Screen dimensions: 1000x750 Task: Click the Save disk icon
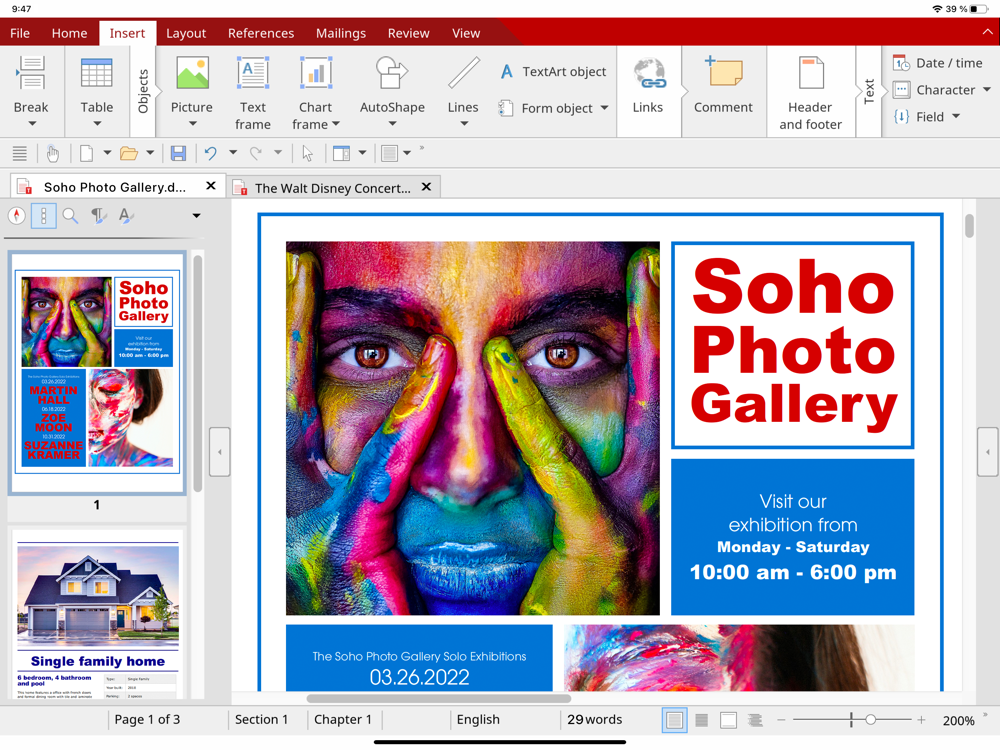point(178,153)
